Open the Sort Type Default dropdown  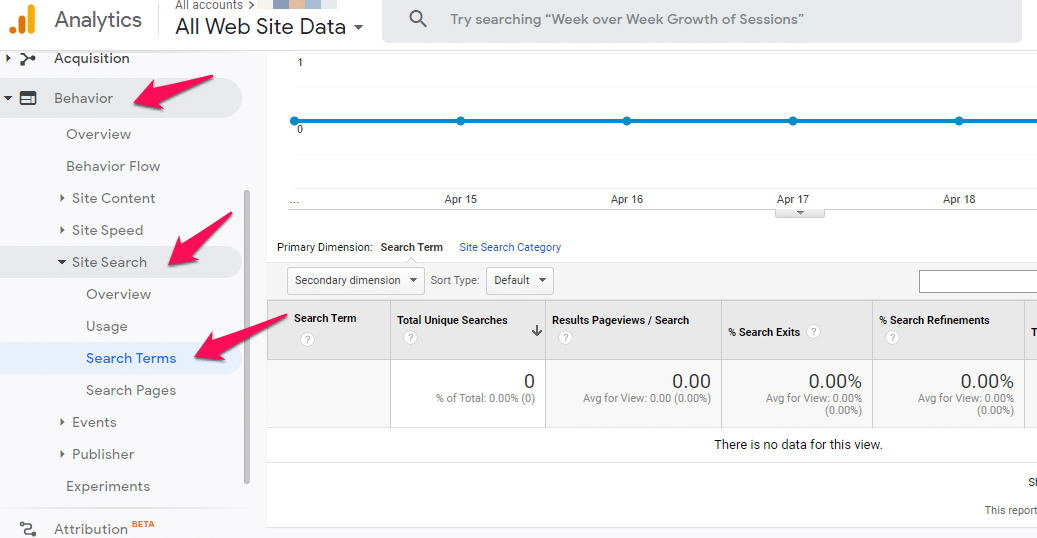coord(519,280)
